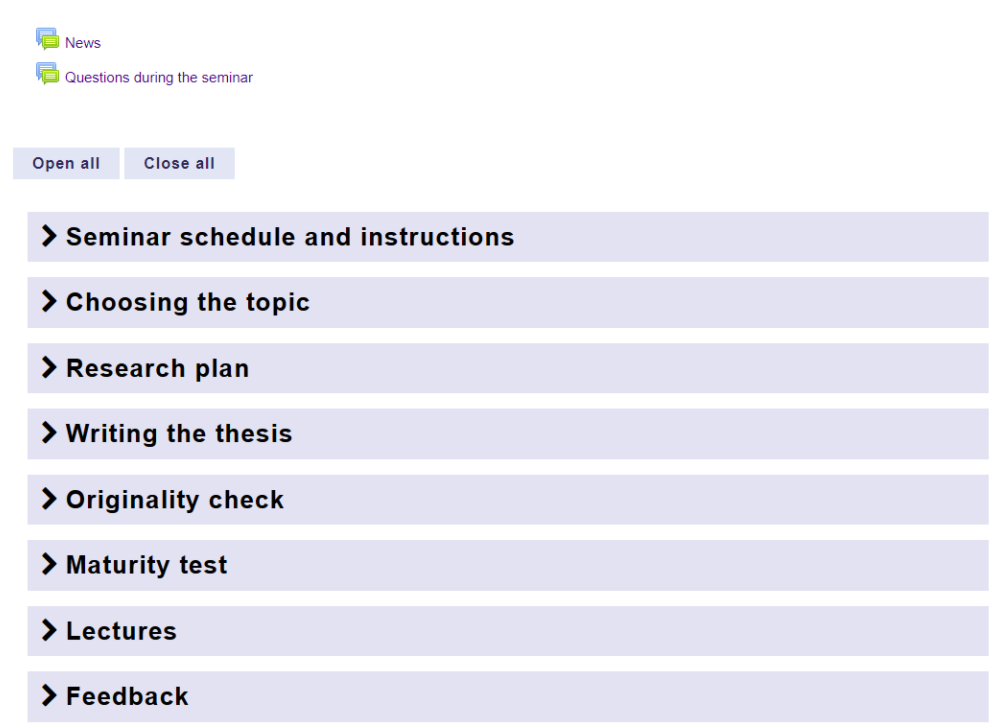The image size is (998, 725).
Task: Open the Feedback section heading
Action: tap(127, 697)
